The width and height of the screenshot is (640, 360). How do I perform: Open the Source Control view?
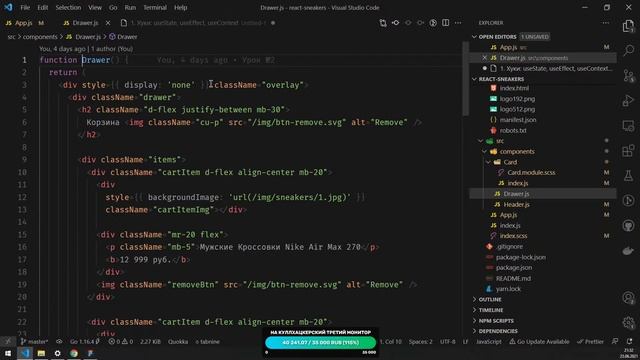629,76
